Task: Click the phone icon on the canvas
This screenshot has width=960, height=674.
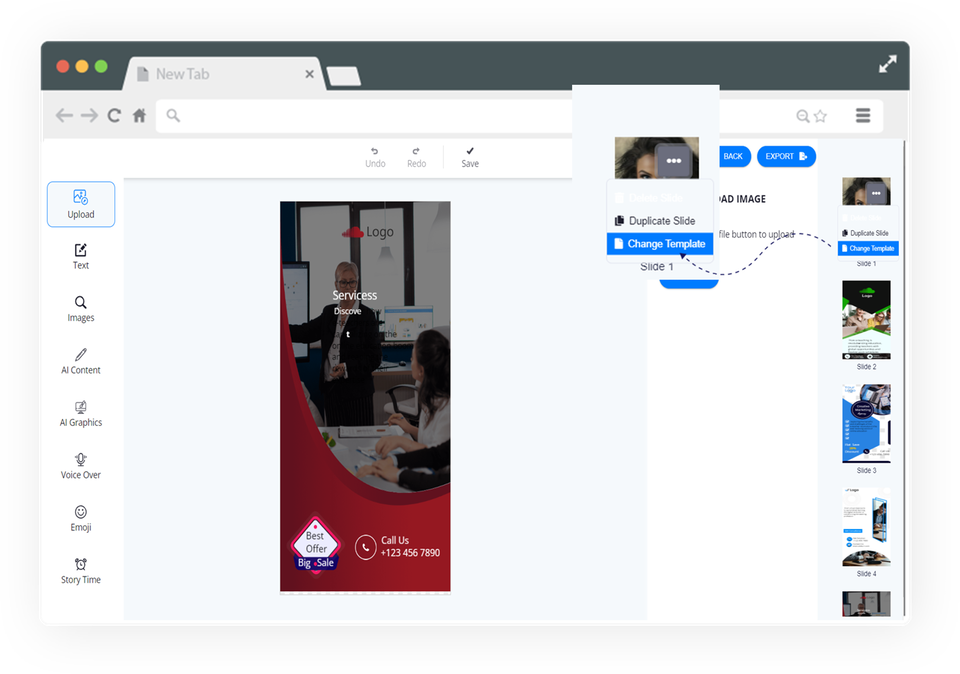Action: pos(366,547)
